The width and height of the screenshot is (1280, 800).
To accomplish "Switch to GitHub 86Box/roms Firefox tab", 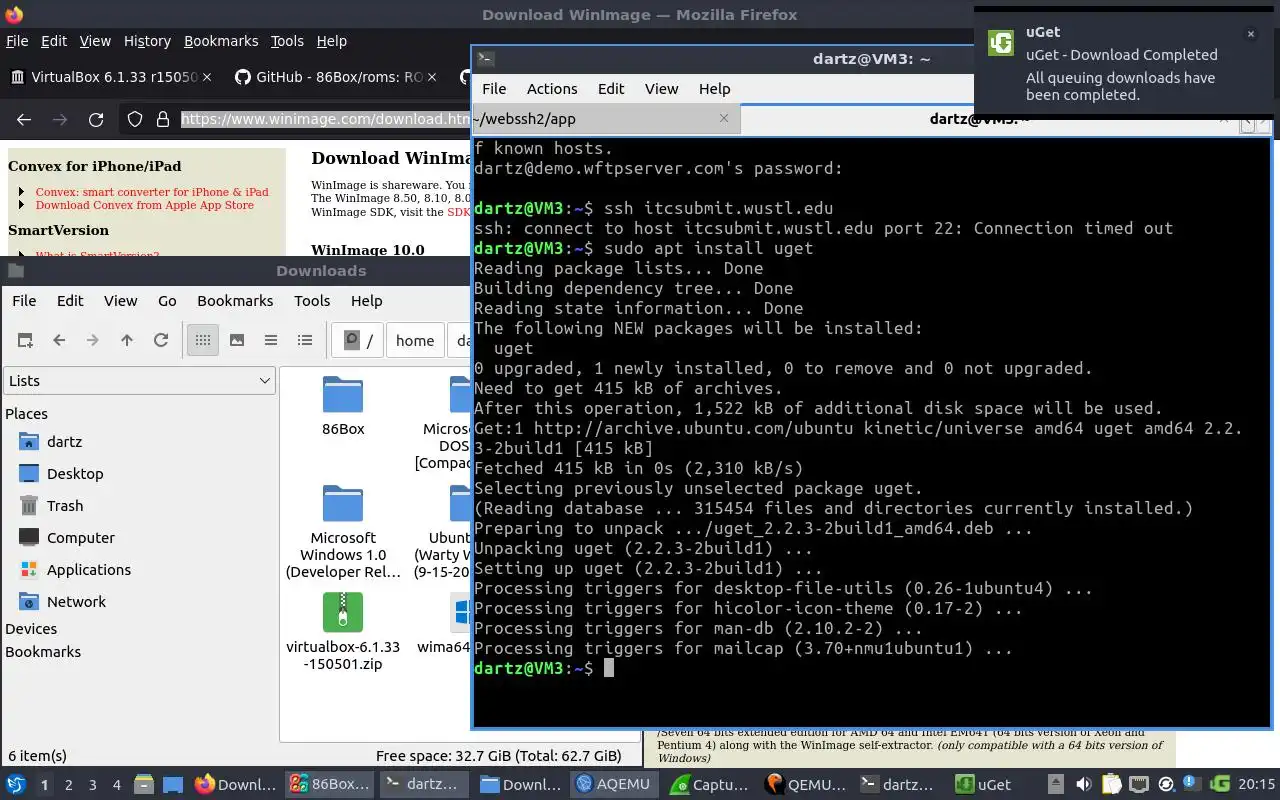I will [x=335, y=77].
